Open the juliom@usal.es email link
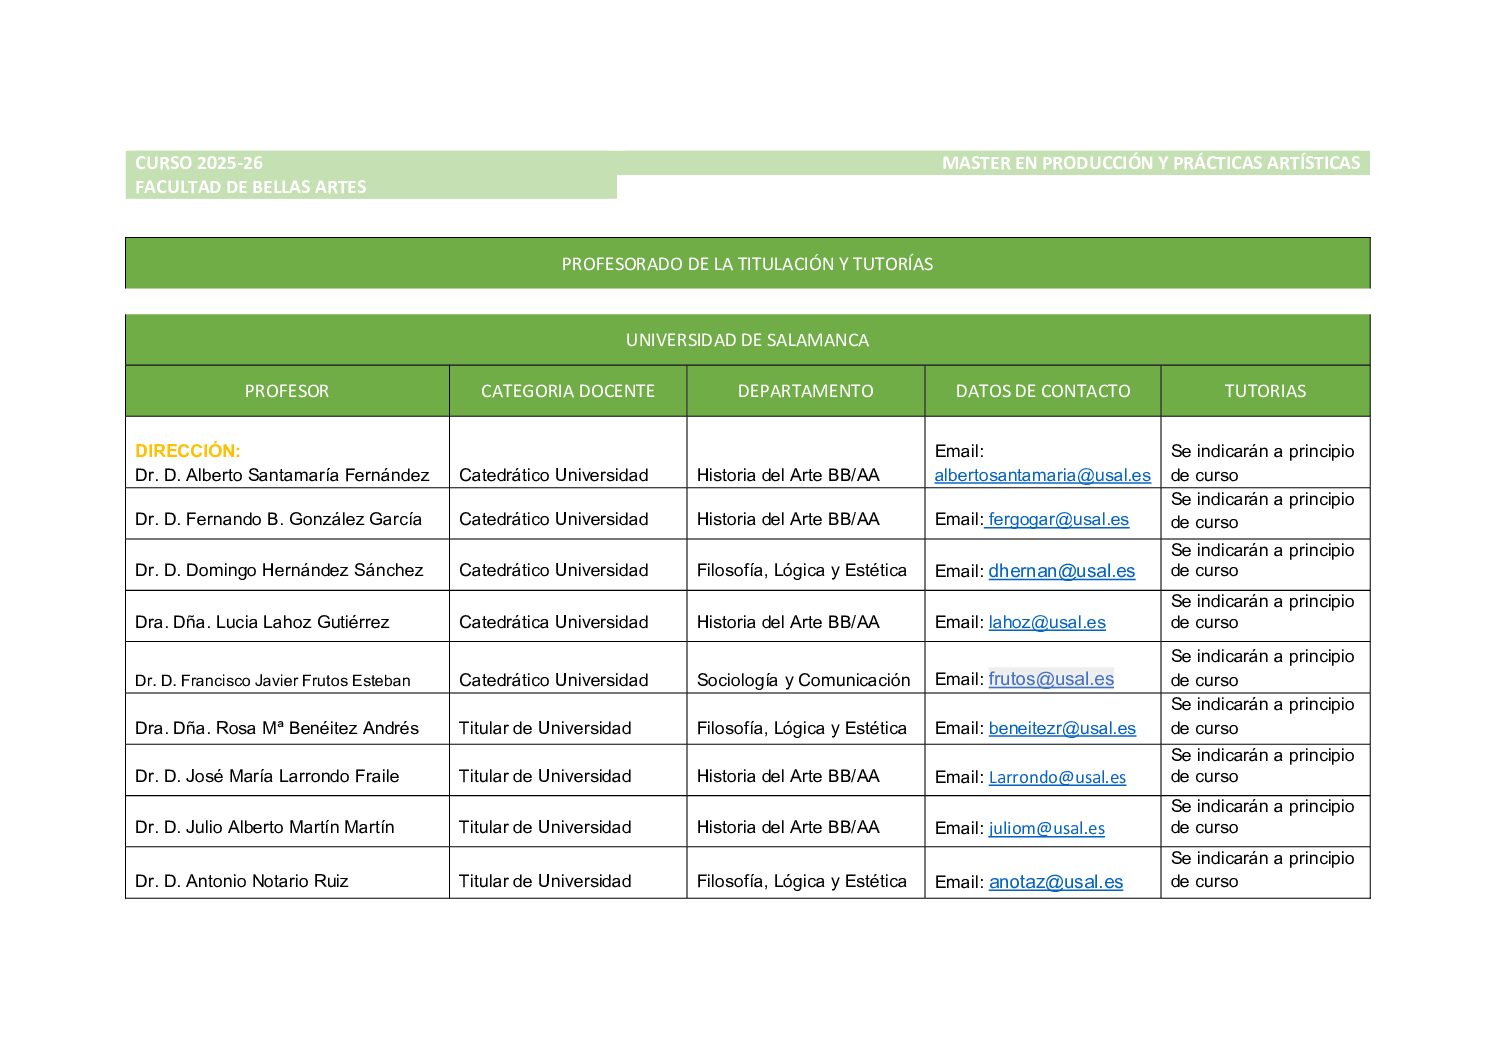The height and width of the screenshot is (1058, 1497). [x=1047, y=828]
